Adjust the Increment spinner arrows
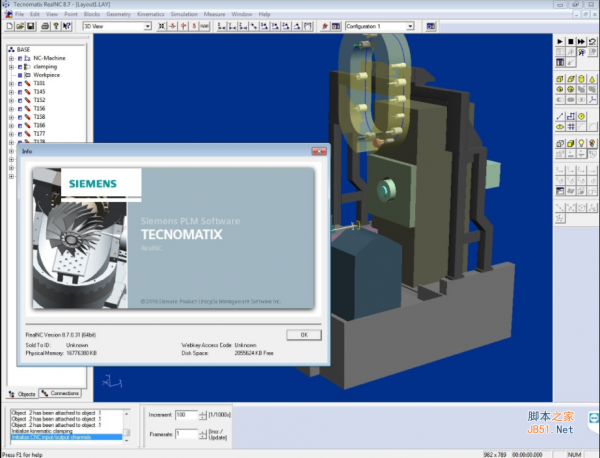600x458 pixels. point(202,415)
